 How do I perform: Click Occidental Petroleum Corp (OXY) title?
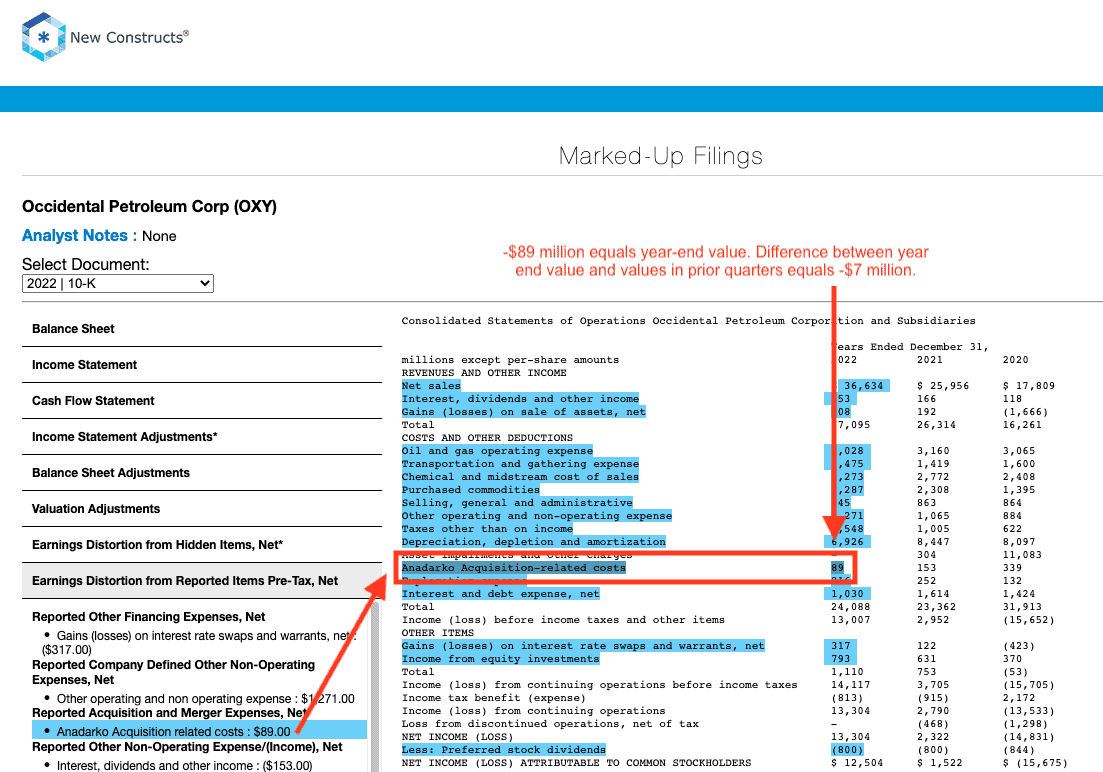coord(149,206)
